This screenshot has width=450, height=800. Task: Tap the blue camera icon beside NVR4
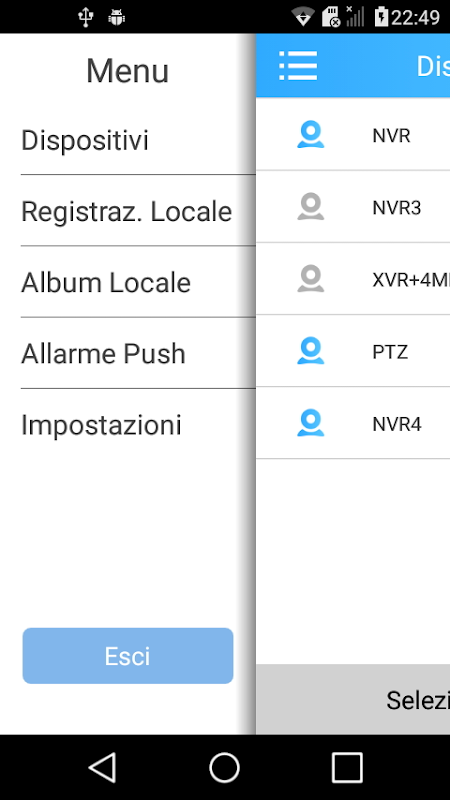[x=311, y=423]
